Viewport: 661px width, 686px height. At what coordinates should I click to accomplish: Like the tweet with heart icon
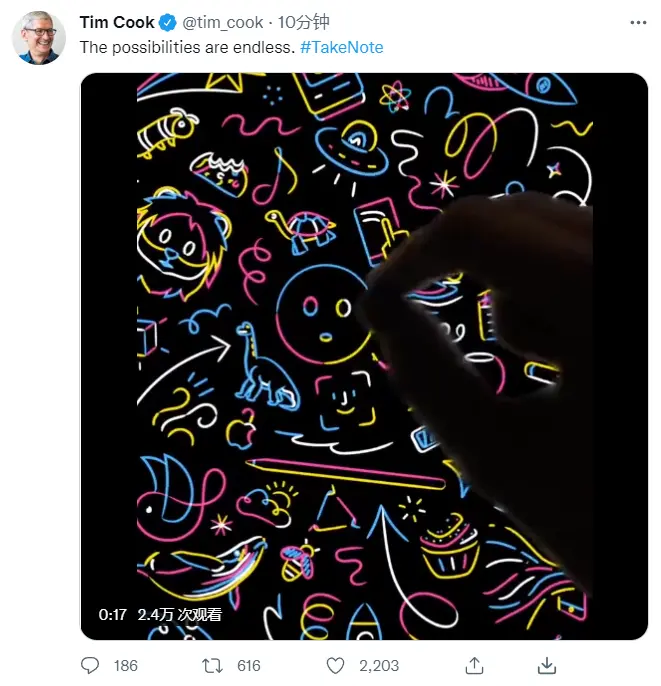[x=336, y=666]
